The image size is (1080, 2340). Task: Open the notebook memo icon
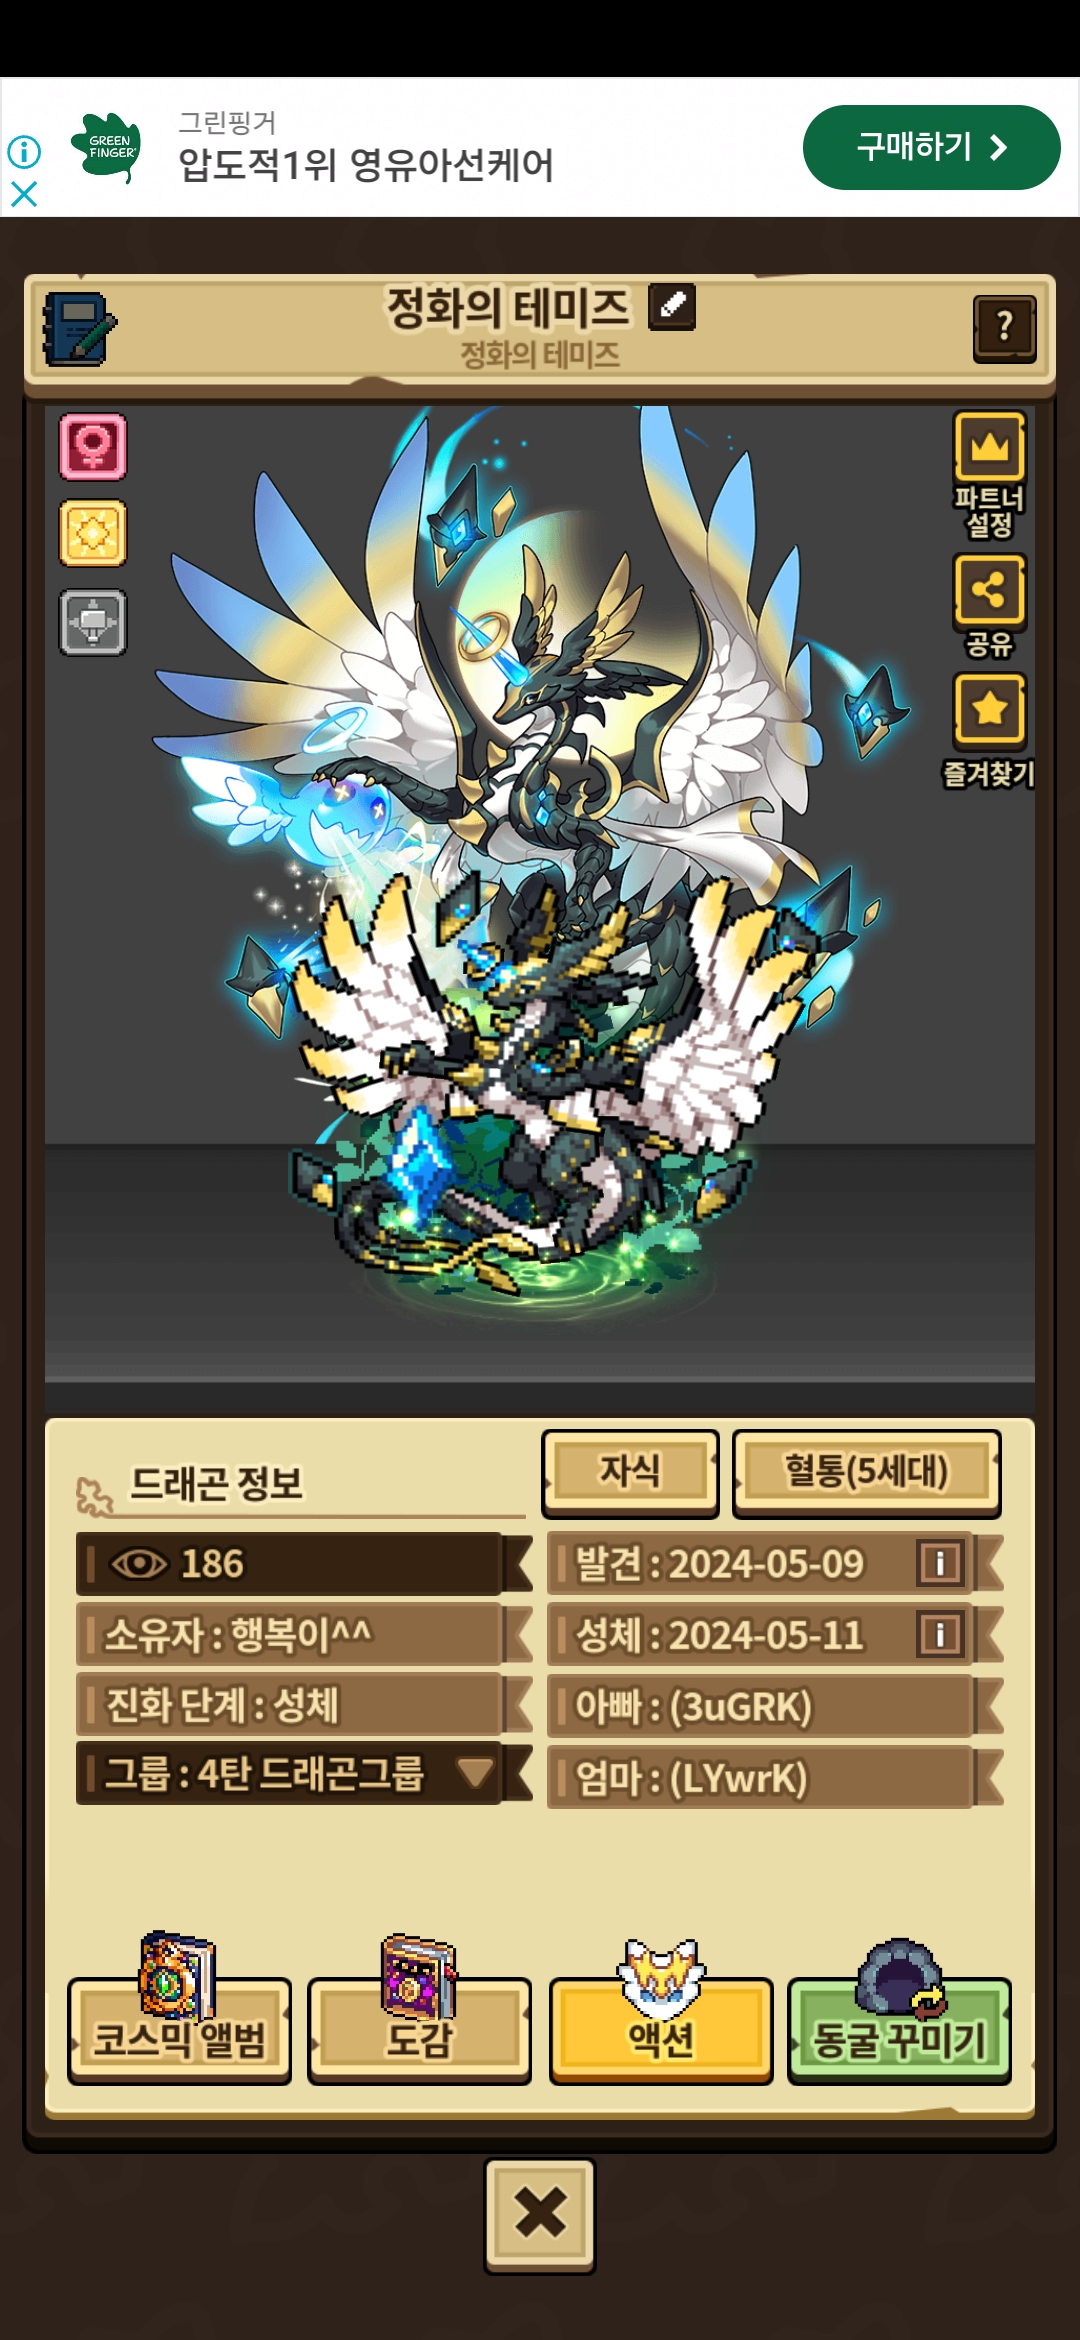79,328
